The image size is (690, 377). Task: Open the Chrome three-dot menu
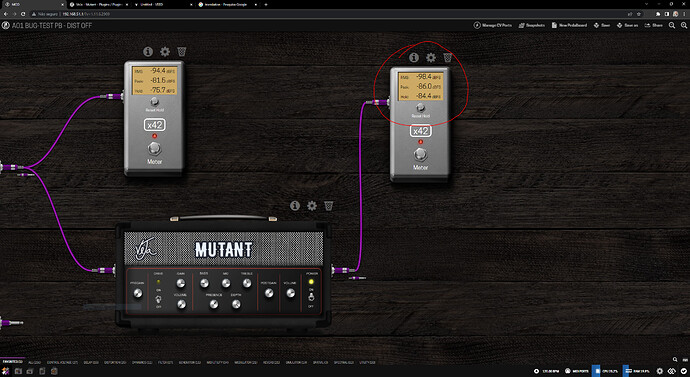point(685,14)
